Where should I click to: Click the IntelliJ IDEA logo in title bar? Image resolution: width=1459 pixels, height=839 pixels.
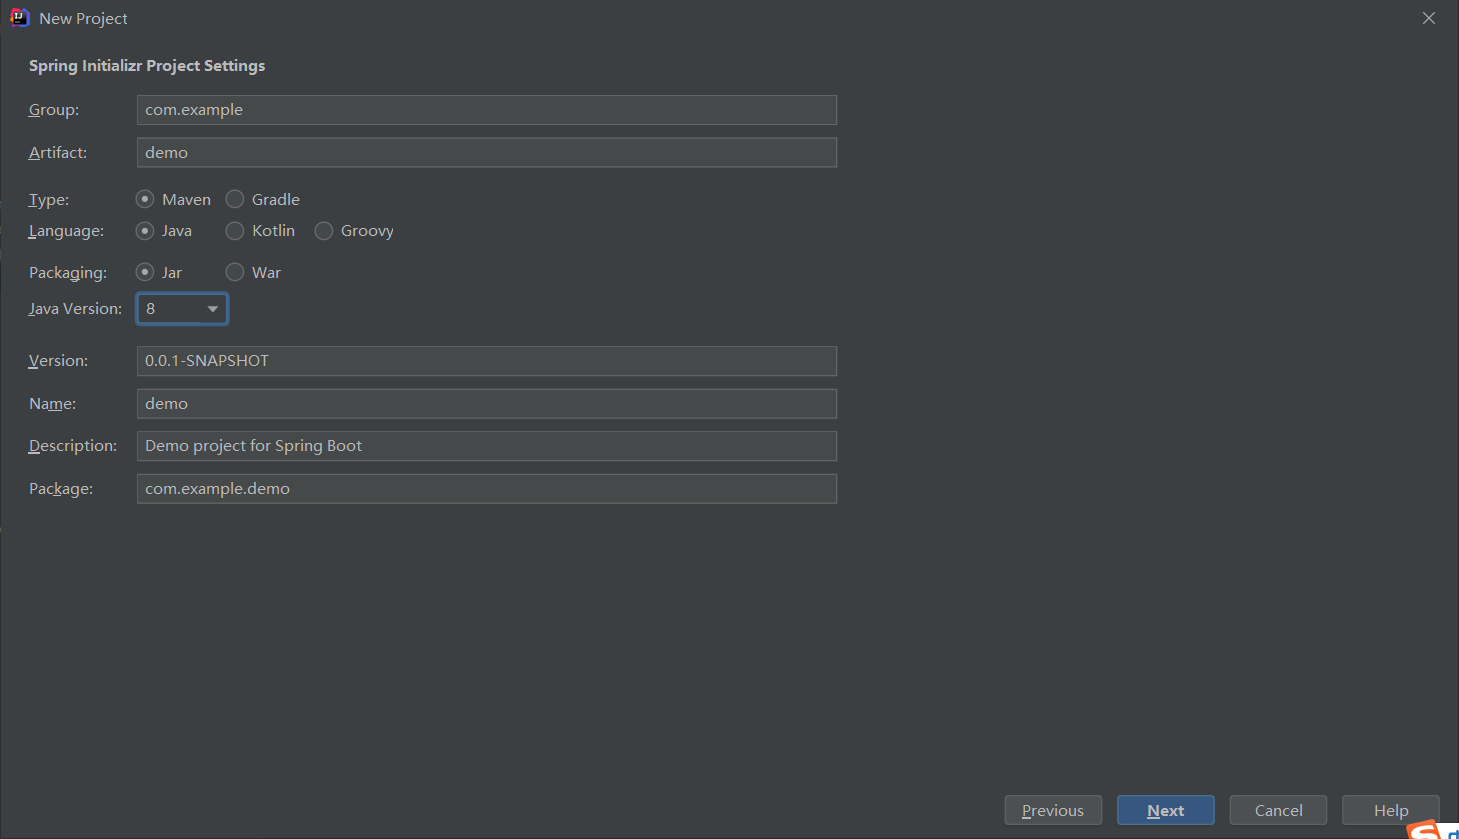[x=19, y=18]
